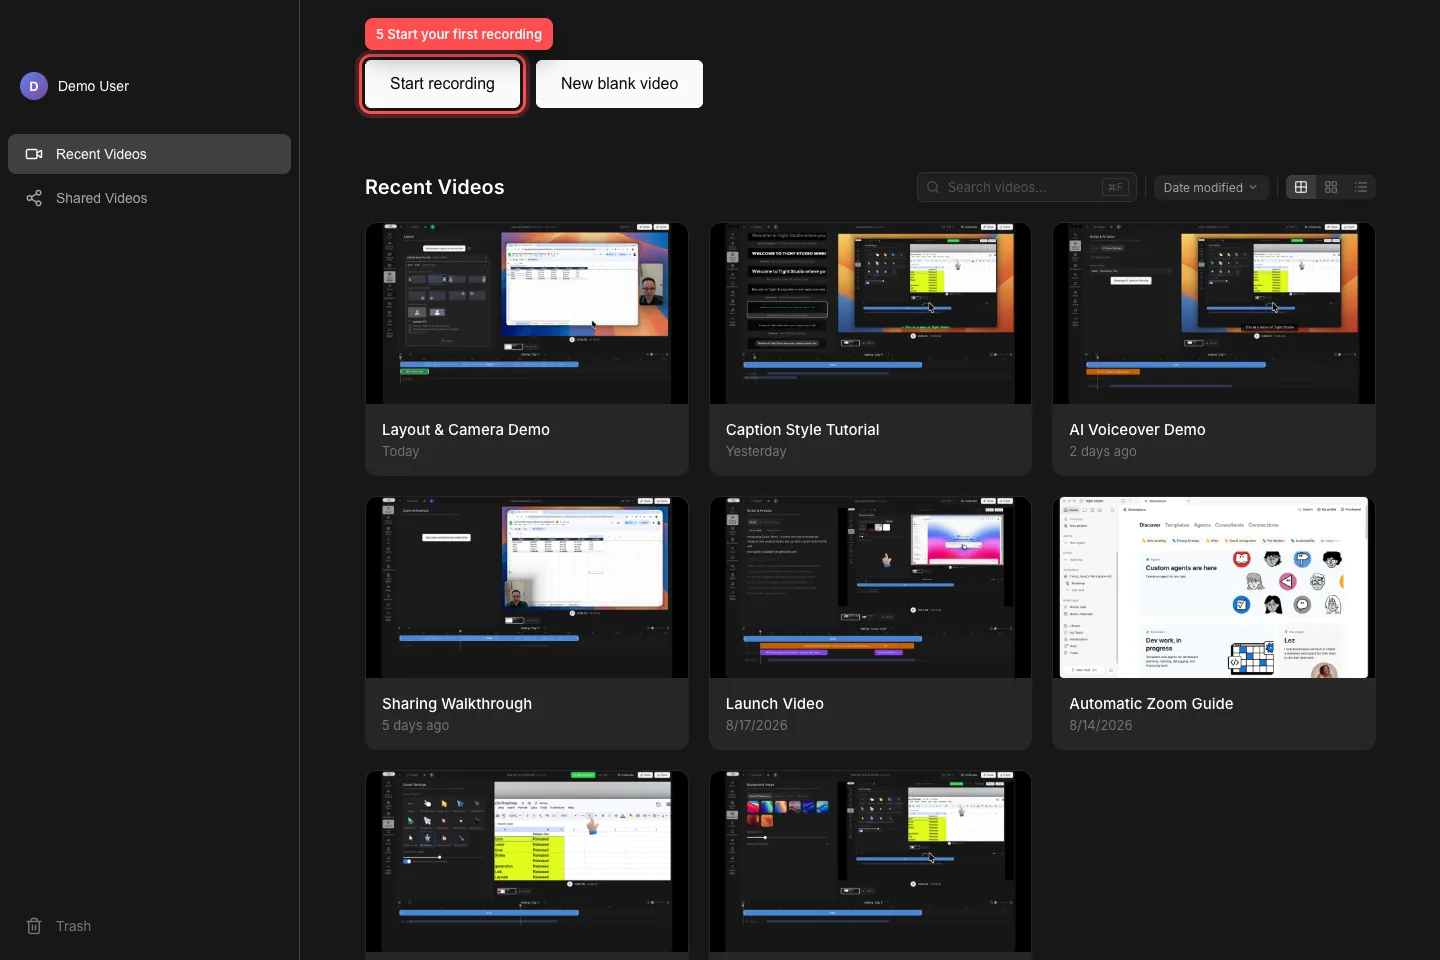Focus the Search videos field
The image size is (1440, 960).
point(1026,187)
